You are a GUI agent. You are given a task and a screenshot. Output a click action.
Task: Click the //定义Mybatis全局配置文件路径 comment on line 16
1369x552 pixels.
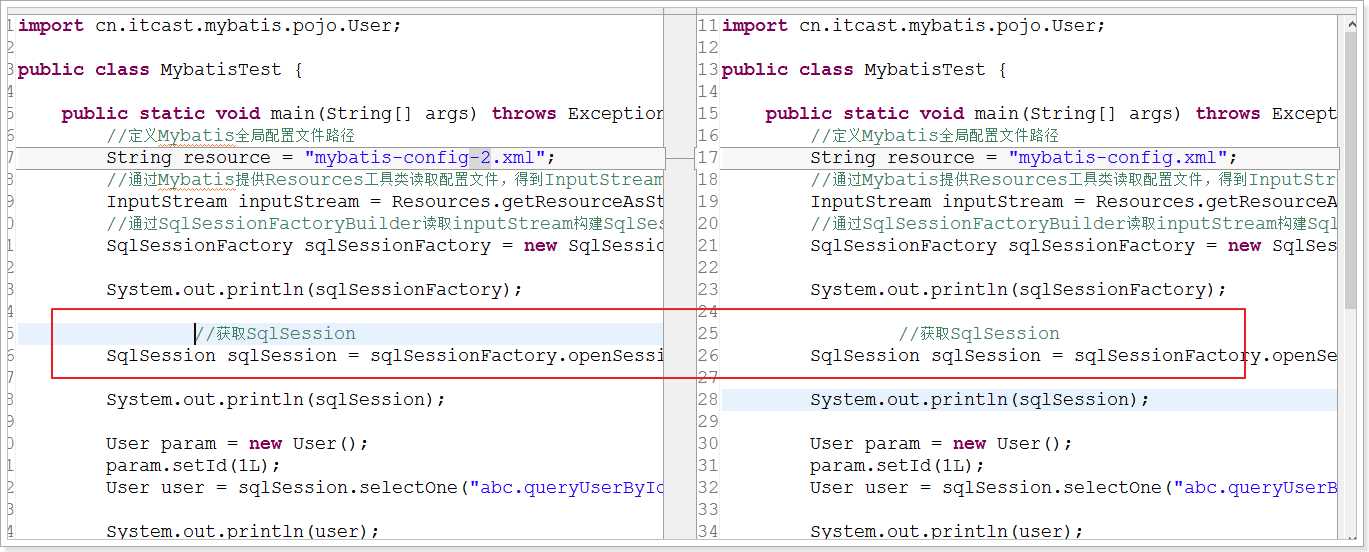pos(934,136)
